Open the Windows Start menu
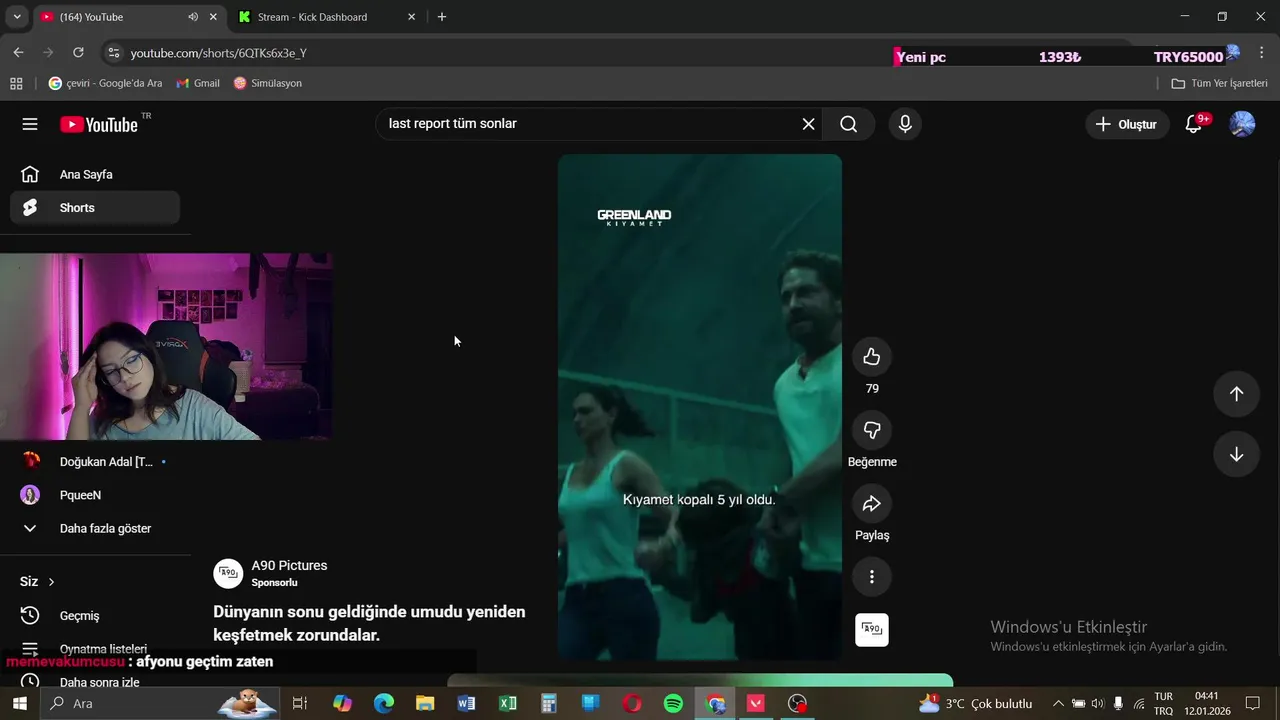Image resolution: width=1280 pixels, height=720 pixels. pyautogui.click(x=19, y=704)
